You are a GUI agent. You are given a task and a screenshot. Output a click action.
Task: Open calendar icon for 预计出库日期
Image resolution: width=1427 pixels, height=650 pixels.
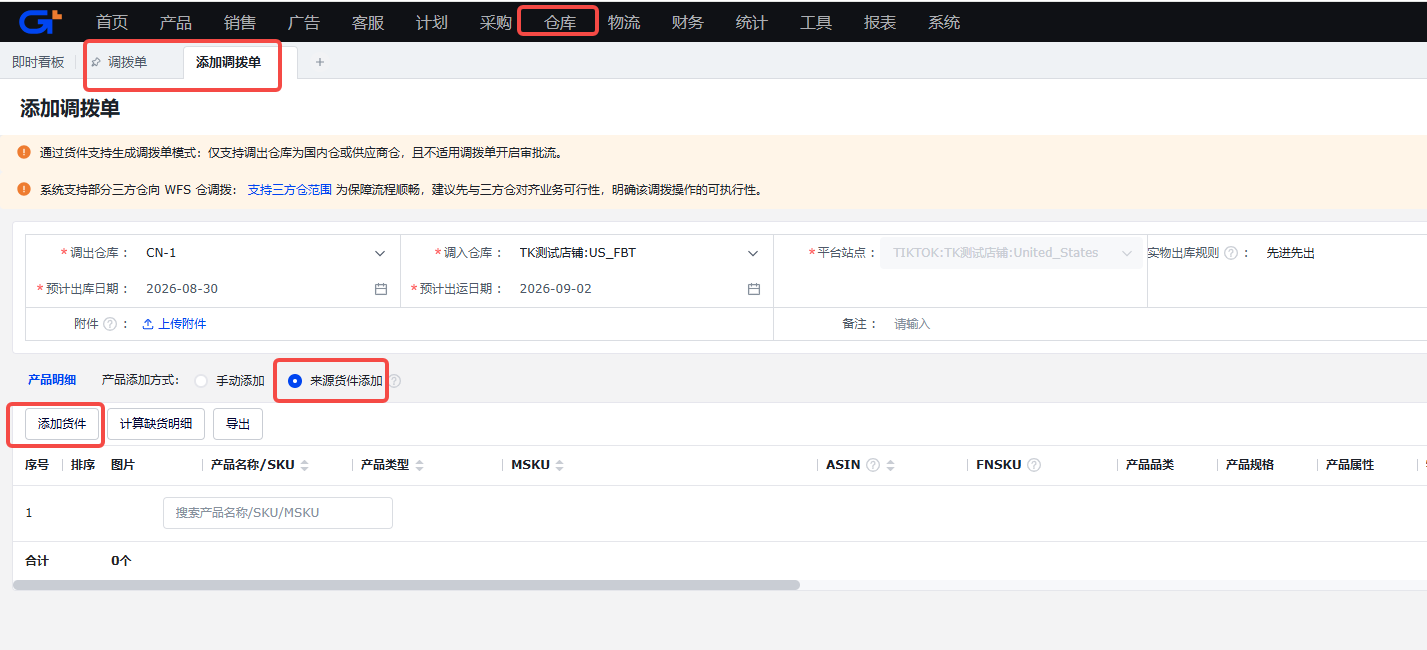pyautogui.click(x=381, y=289)
